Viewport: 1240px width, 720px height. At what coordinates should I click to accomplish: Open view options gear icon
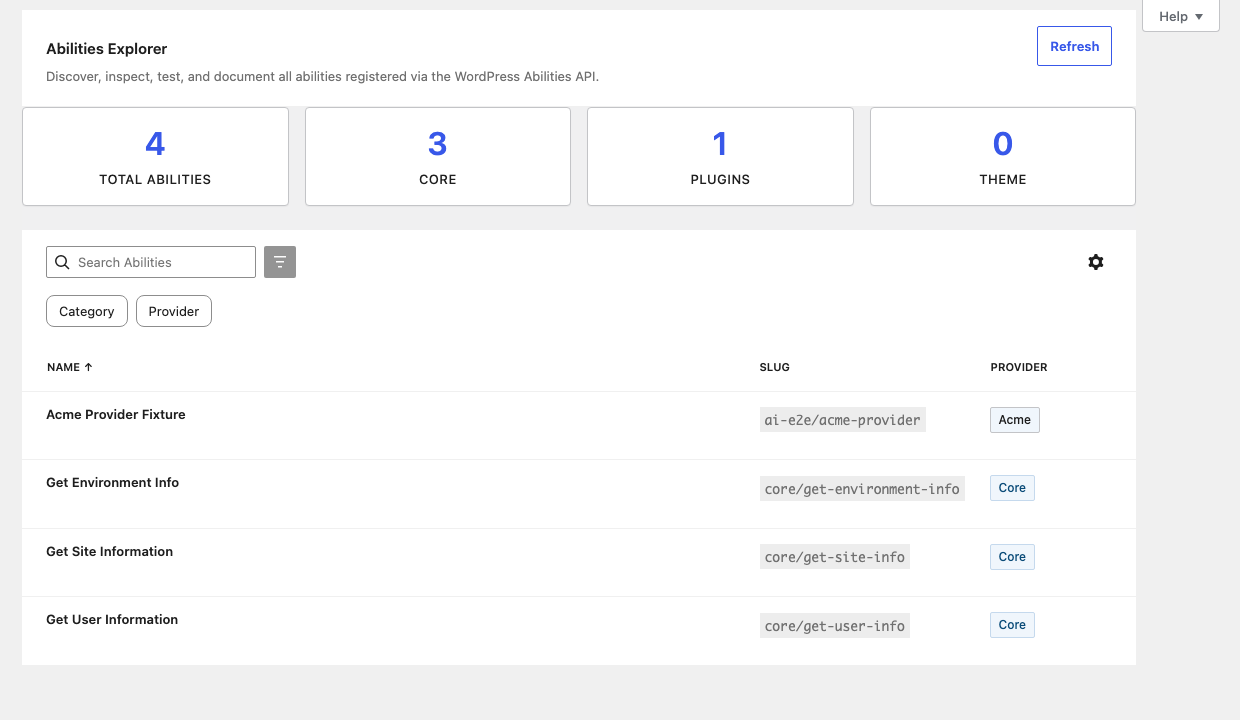[1096, 262]
